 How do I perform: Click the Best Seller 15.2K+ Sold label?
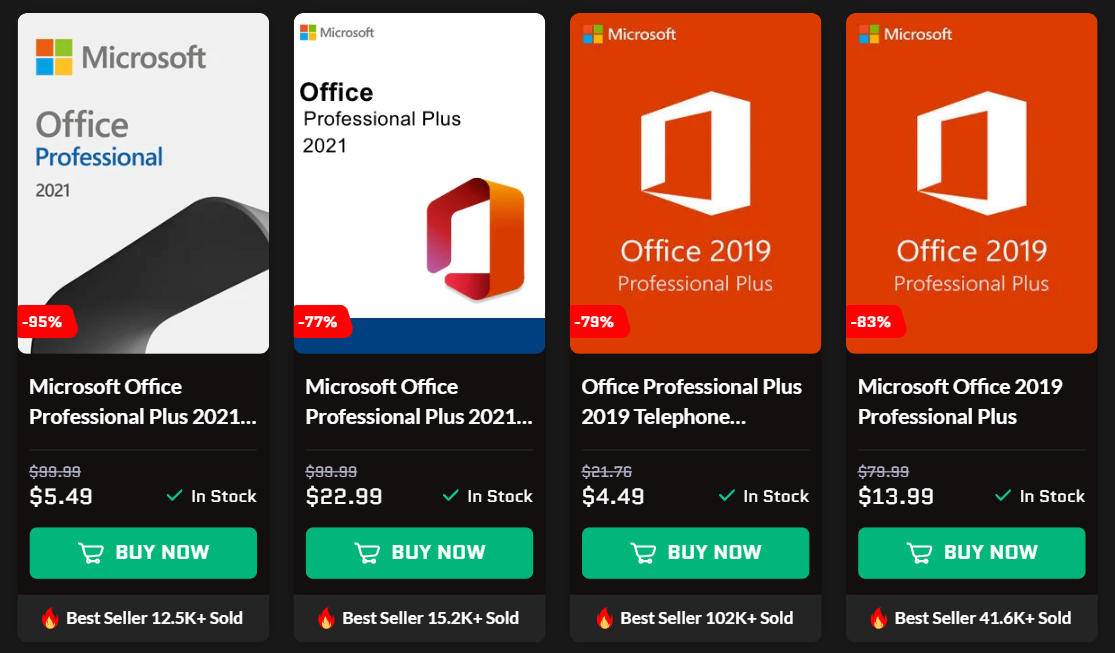coord(419,618)
